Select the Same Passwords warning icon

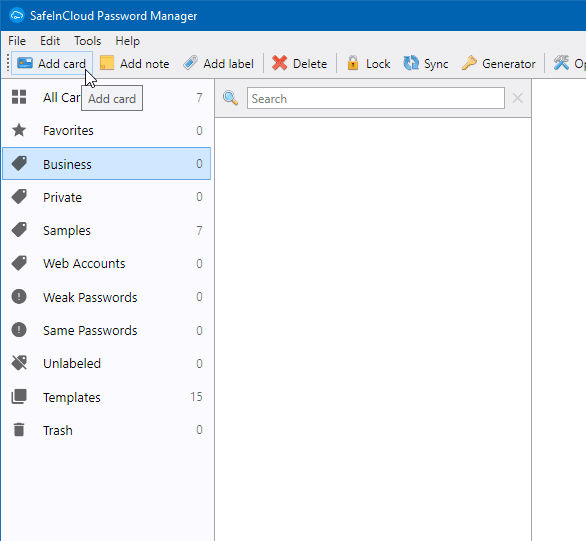[x=19, y=330]
